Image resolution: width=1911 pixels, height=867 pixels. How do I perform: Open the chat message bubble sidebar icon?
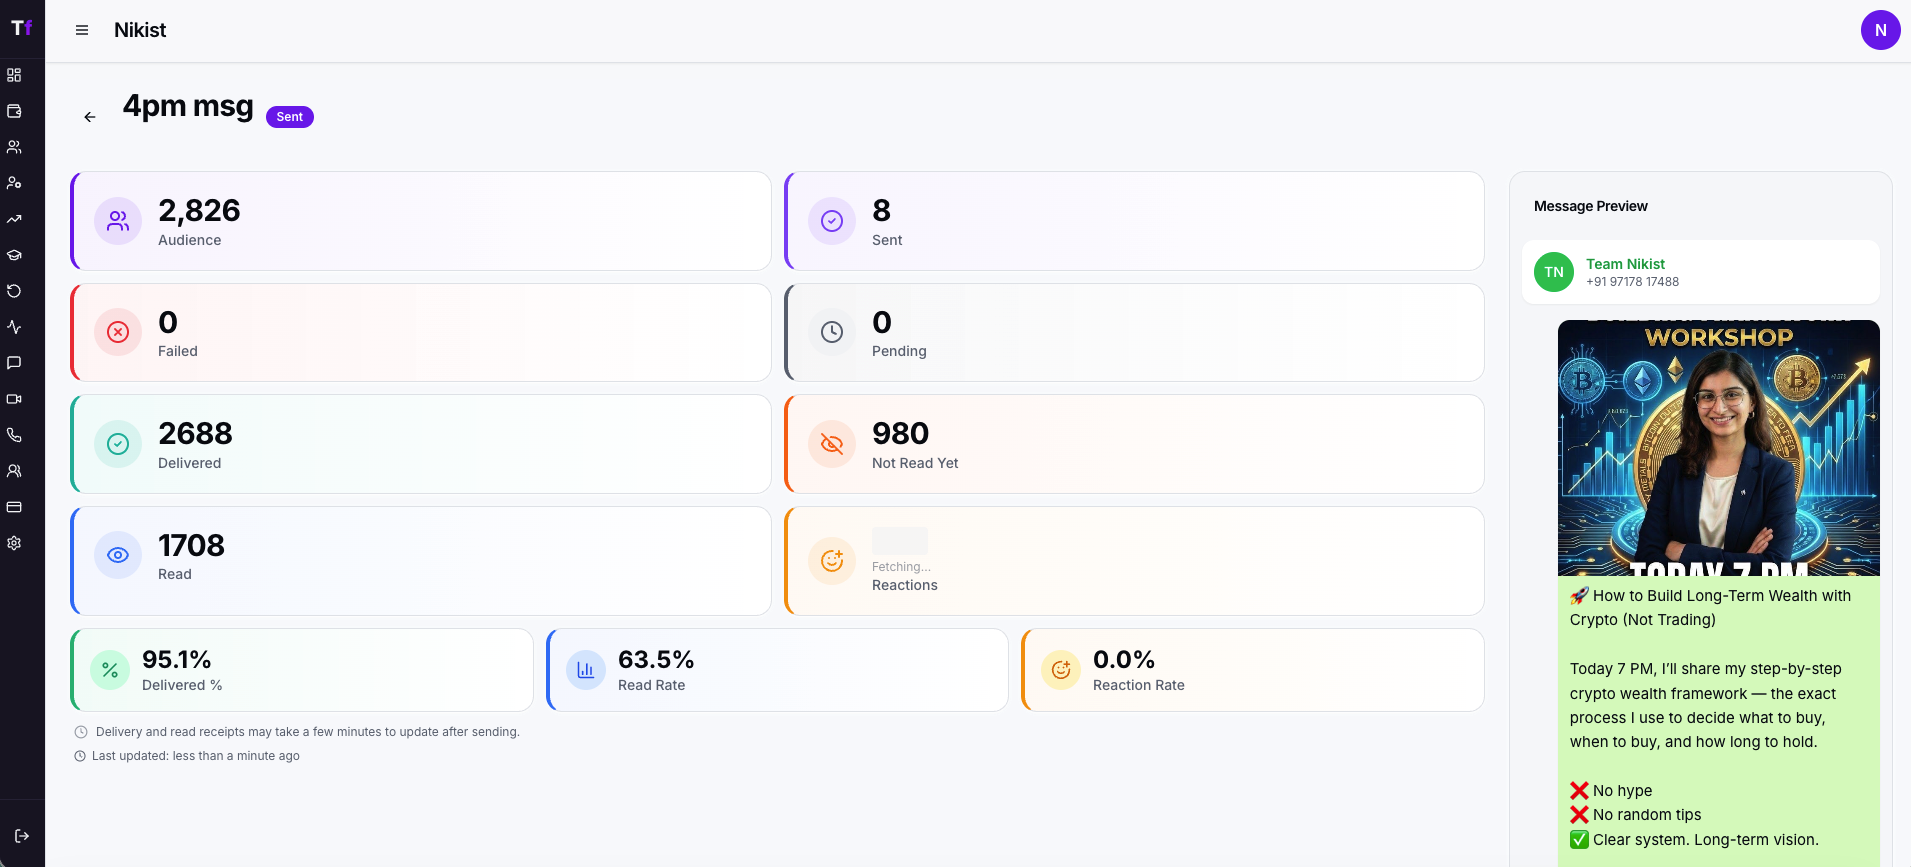pos(14,363)
